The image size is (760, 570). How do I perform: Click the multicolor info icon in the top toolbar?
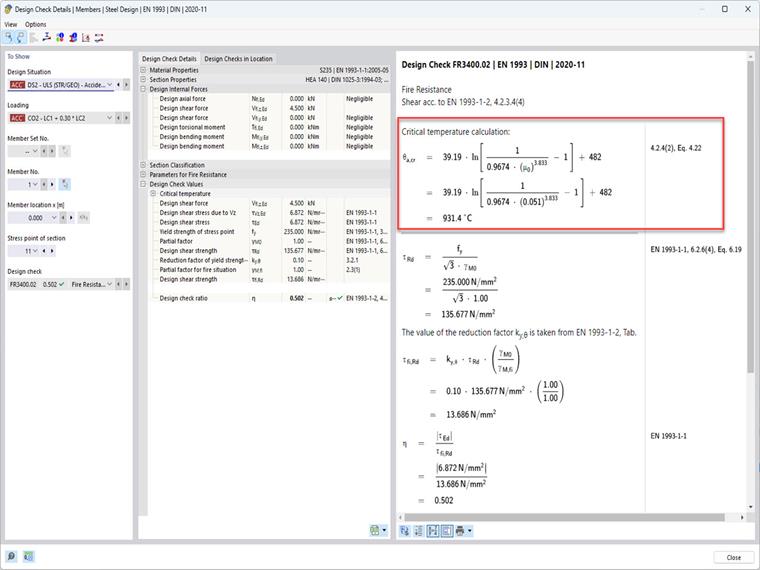(x=60, y=37)
